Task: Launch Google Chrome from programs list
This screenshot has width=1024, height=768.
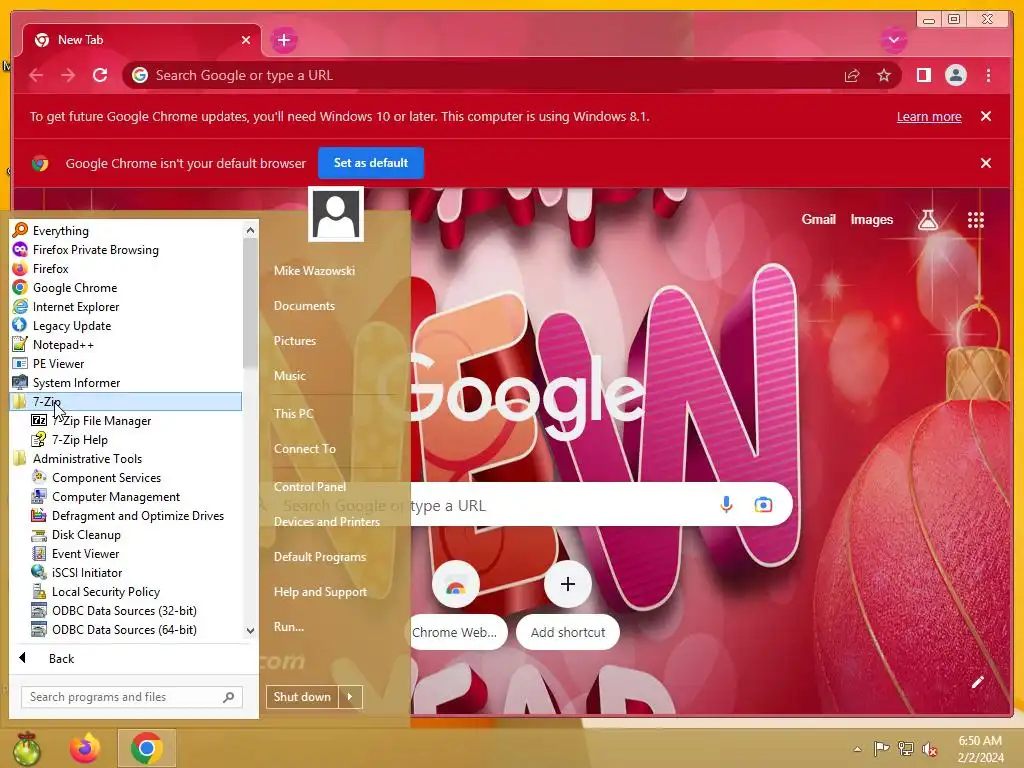Action: coord(126,287)
